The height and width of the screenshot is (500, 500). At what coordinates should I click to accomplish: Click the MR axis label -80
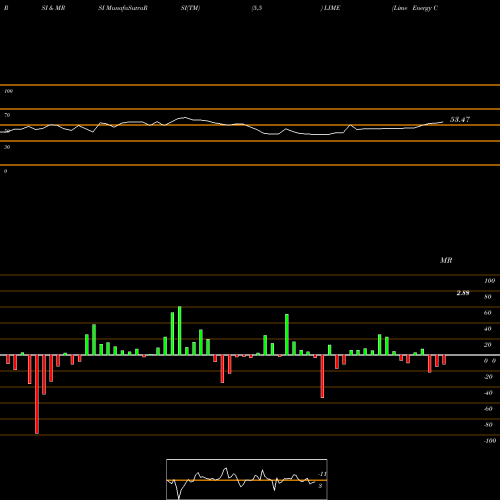[488, 425]
